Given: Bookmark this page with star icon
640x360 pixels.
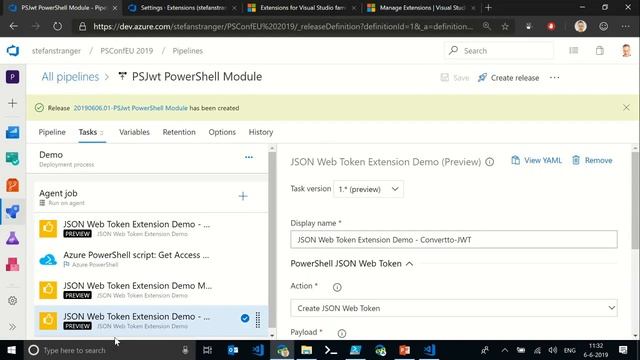Looking at the screenshot, I should (x=505, y=27).
